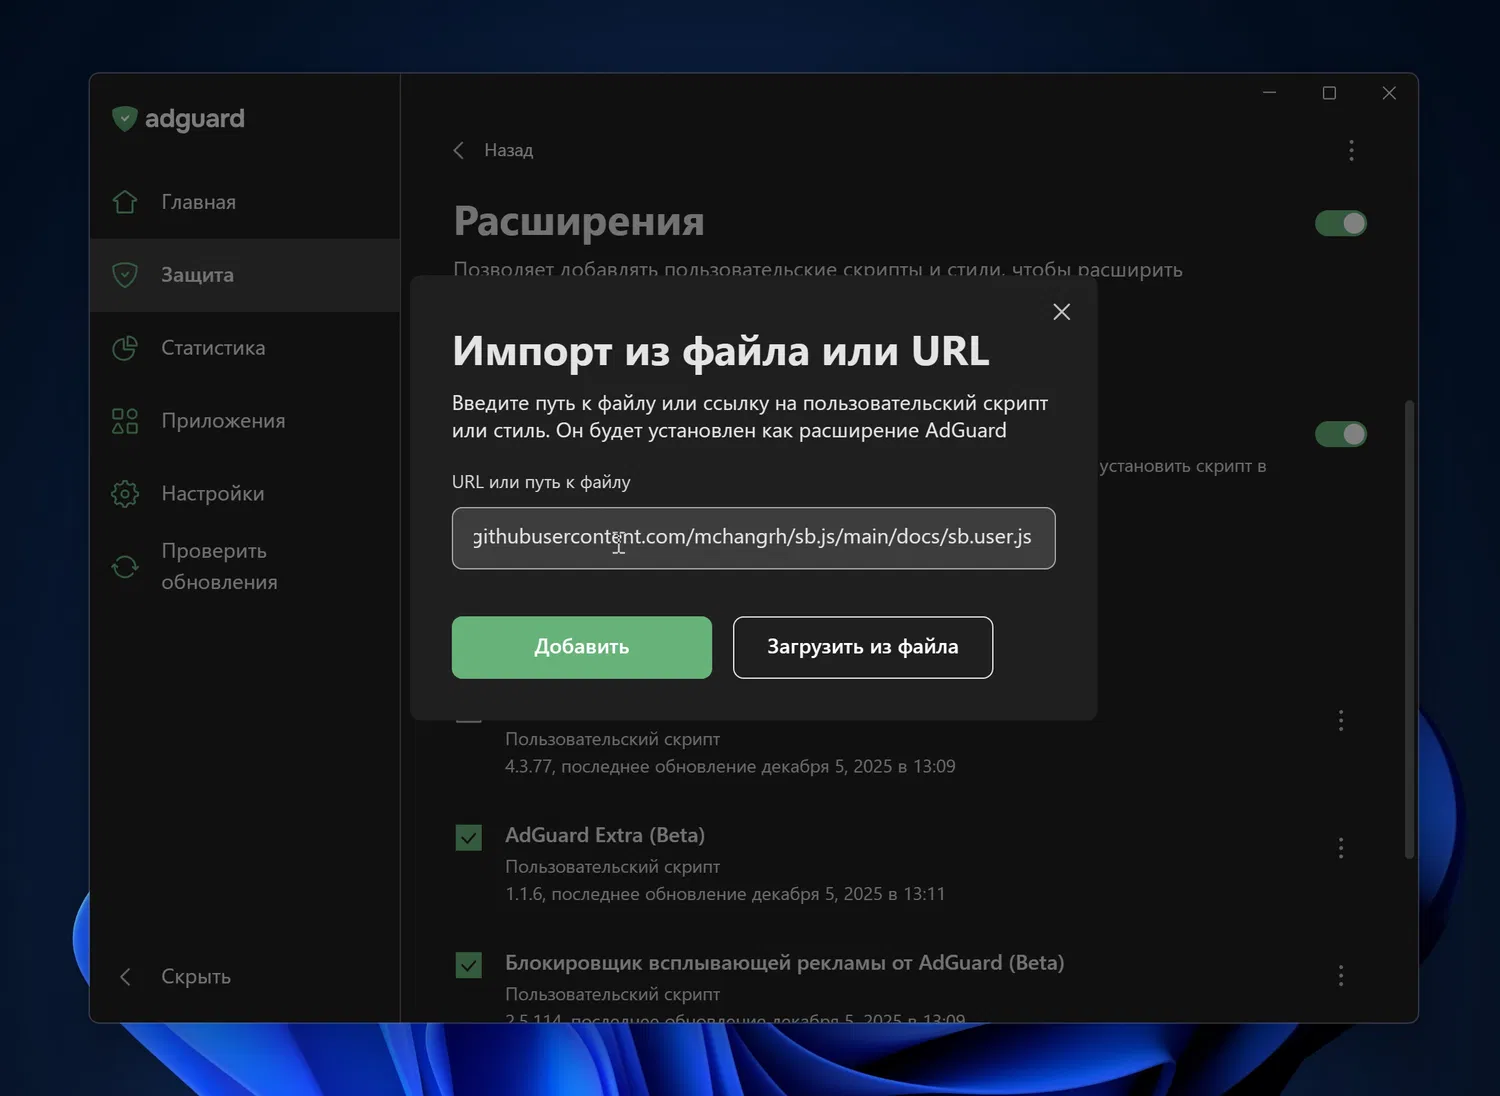Uncheck the AdGuard Extra (Beta) checkbox
Image resolution: width=1500 pixels, height=1096 pixels.
(468, 837)
